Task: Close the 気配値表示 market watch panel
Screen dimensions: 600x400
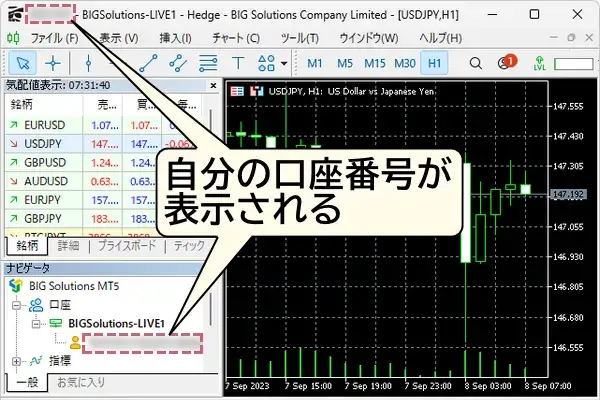Action: (214, 85)
